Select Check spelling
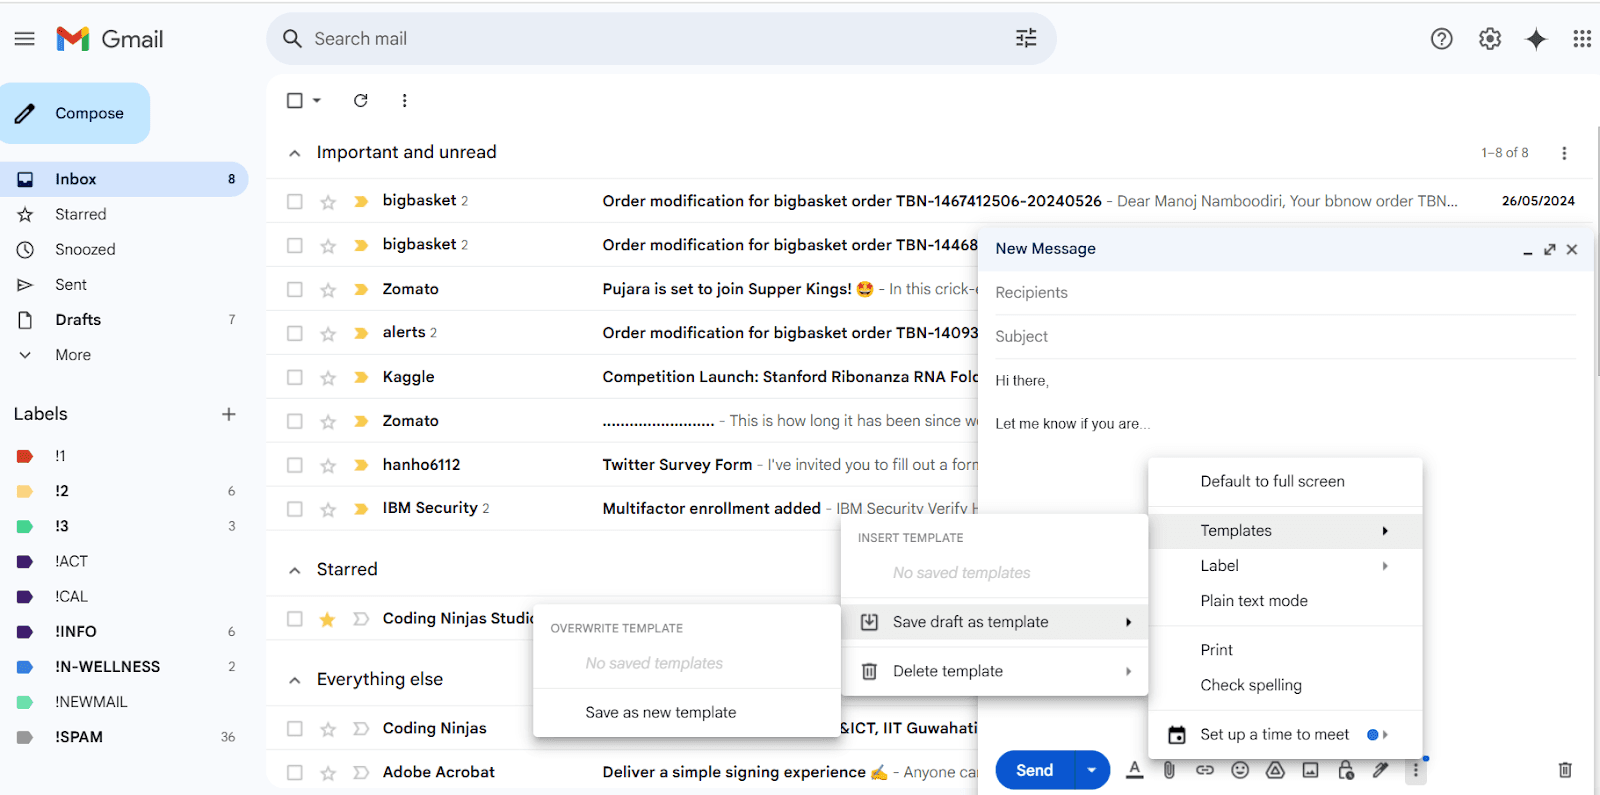The width and height of the screenshot is (1600, 795). [x=1285, y=684]
